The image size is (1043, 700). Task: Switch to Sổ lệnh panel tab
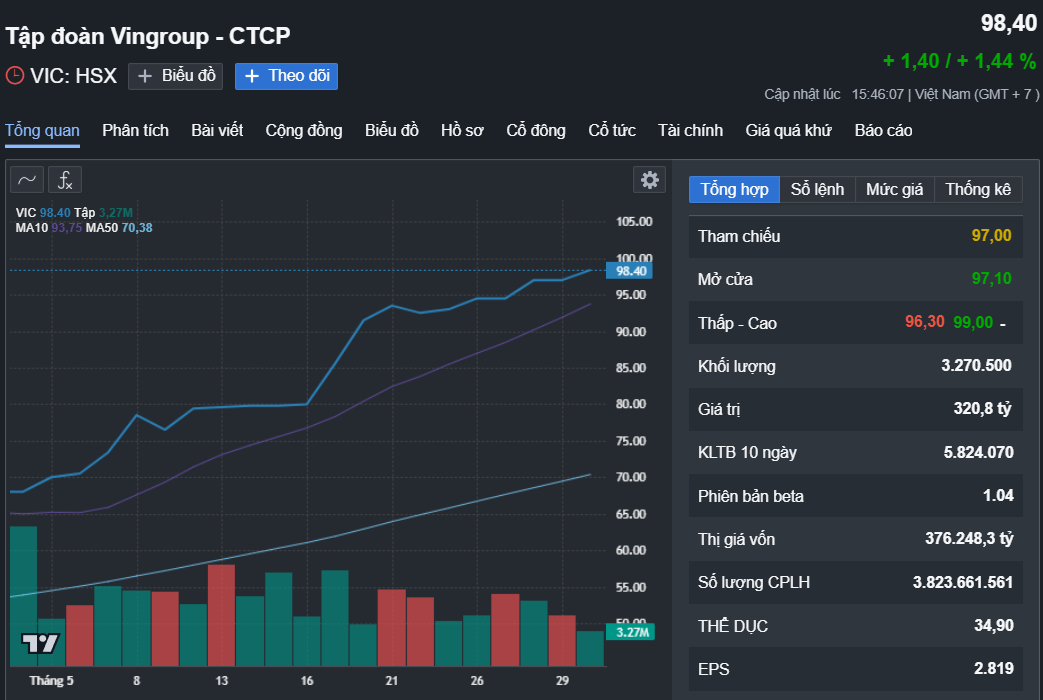pos(818,190)
